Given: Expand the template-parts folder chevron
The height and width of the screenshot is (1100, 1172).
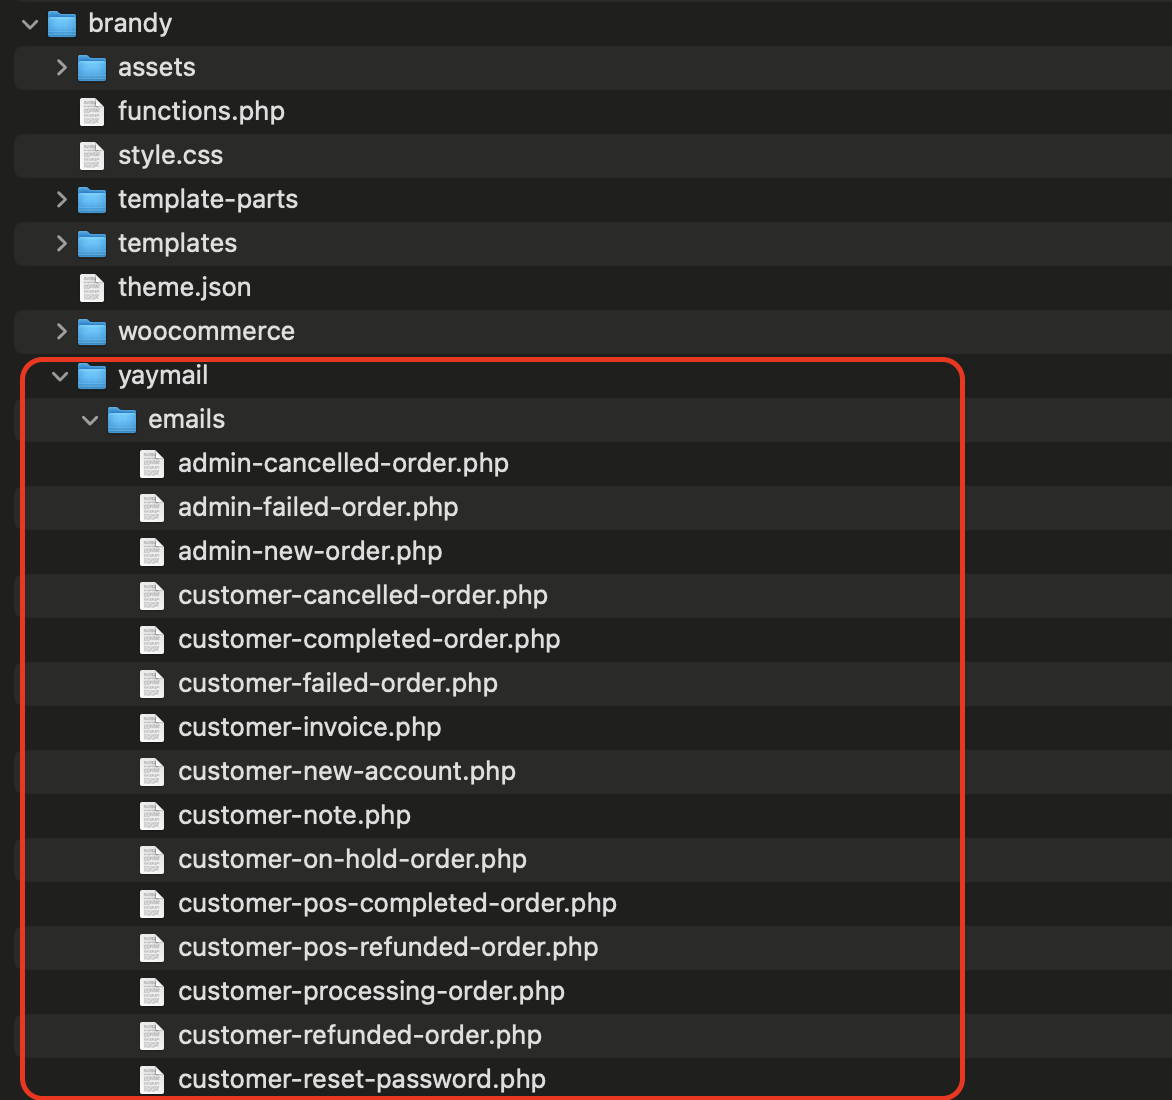Looking at the screenshot, I should 61,200.
